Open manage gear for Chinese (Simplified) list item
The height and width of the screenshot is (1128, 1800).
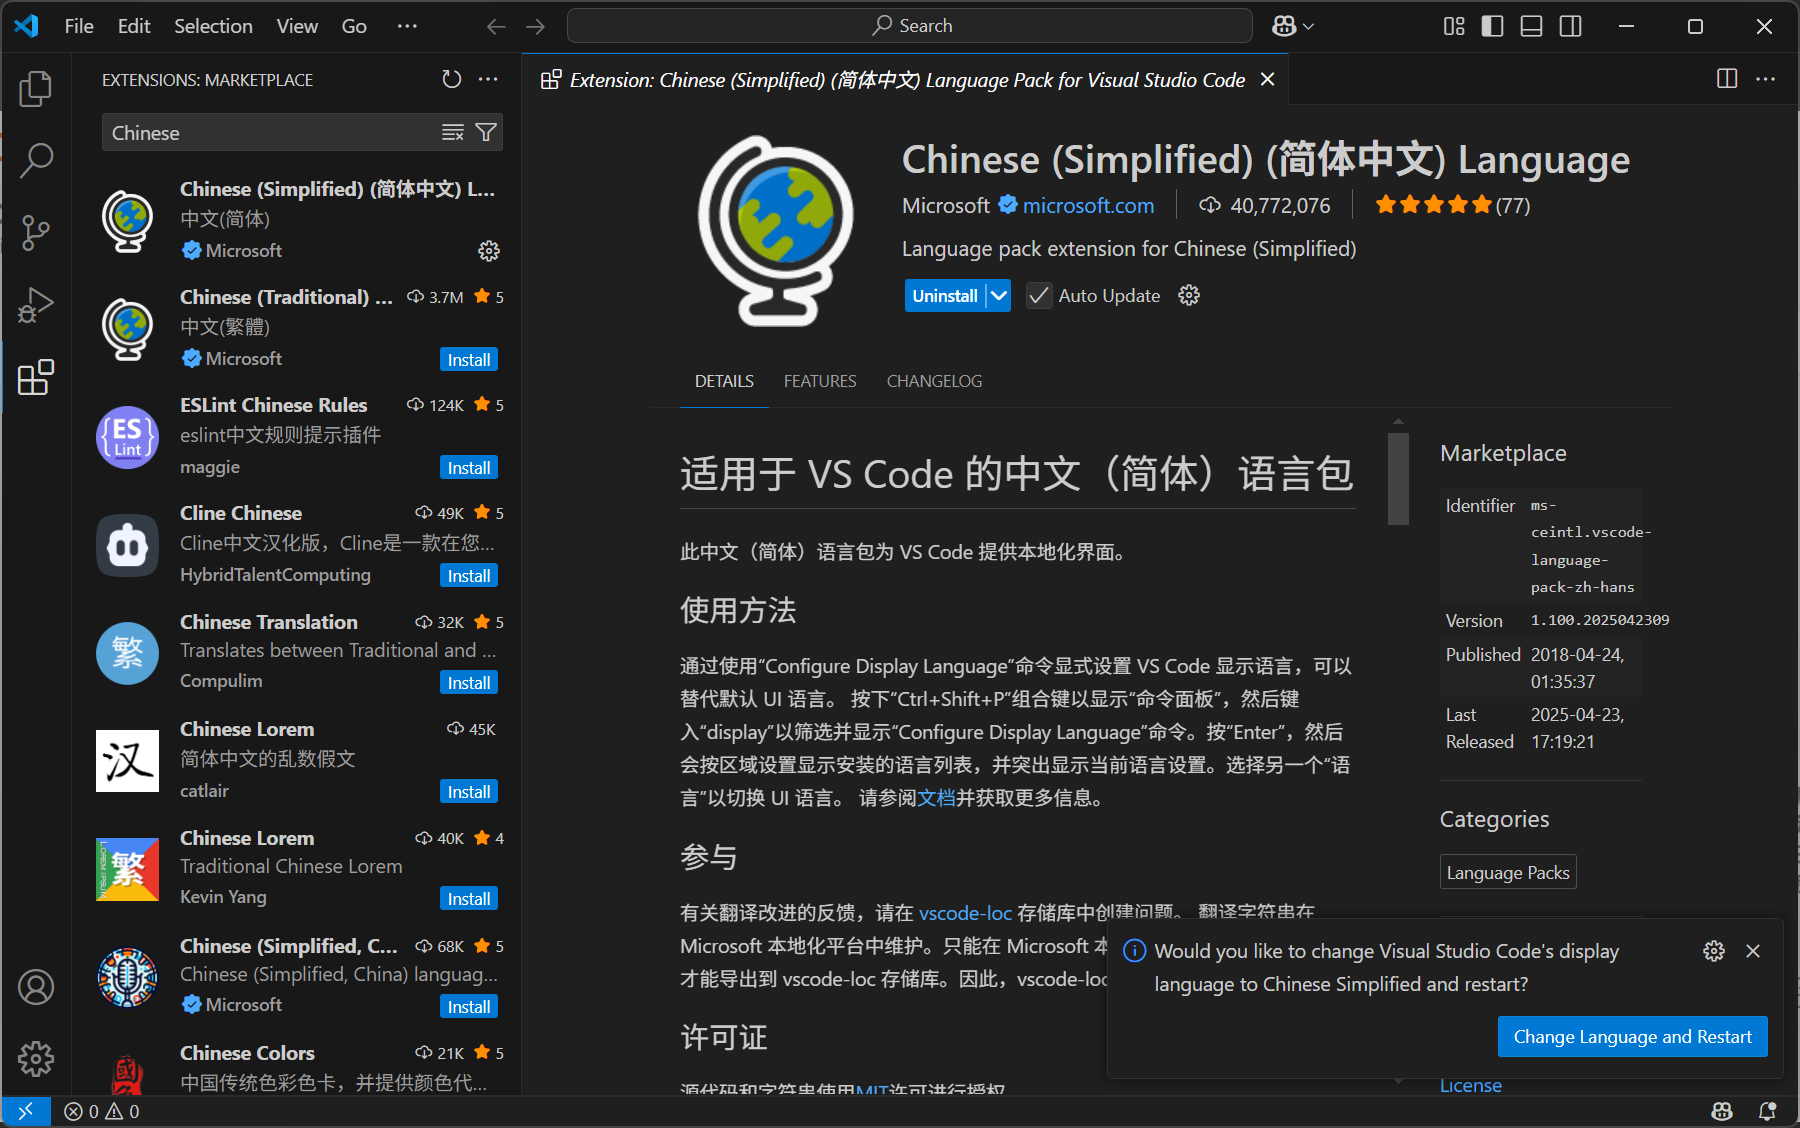point(489,251)
